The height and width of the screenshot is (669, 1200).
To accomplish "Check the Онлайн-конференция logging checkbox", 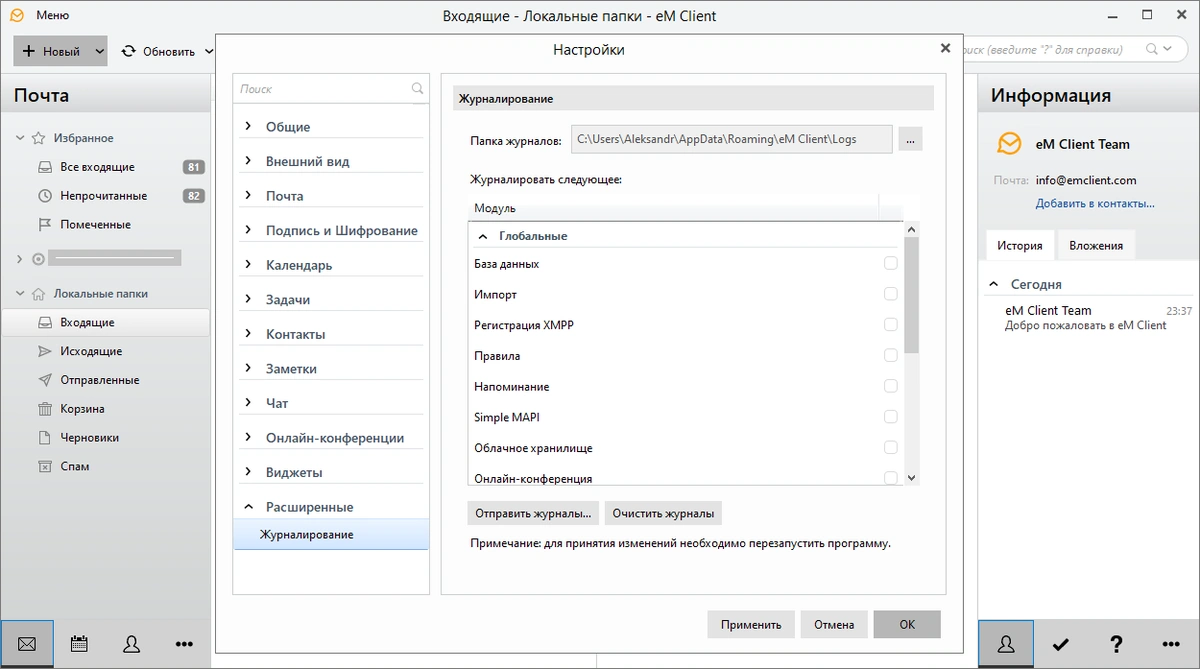I will [890, 478].
